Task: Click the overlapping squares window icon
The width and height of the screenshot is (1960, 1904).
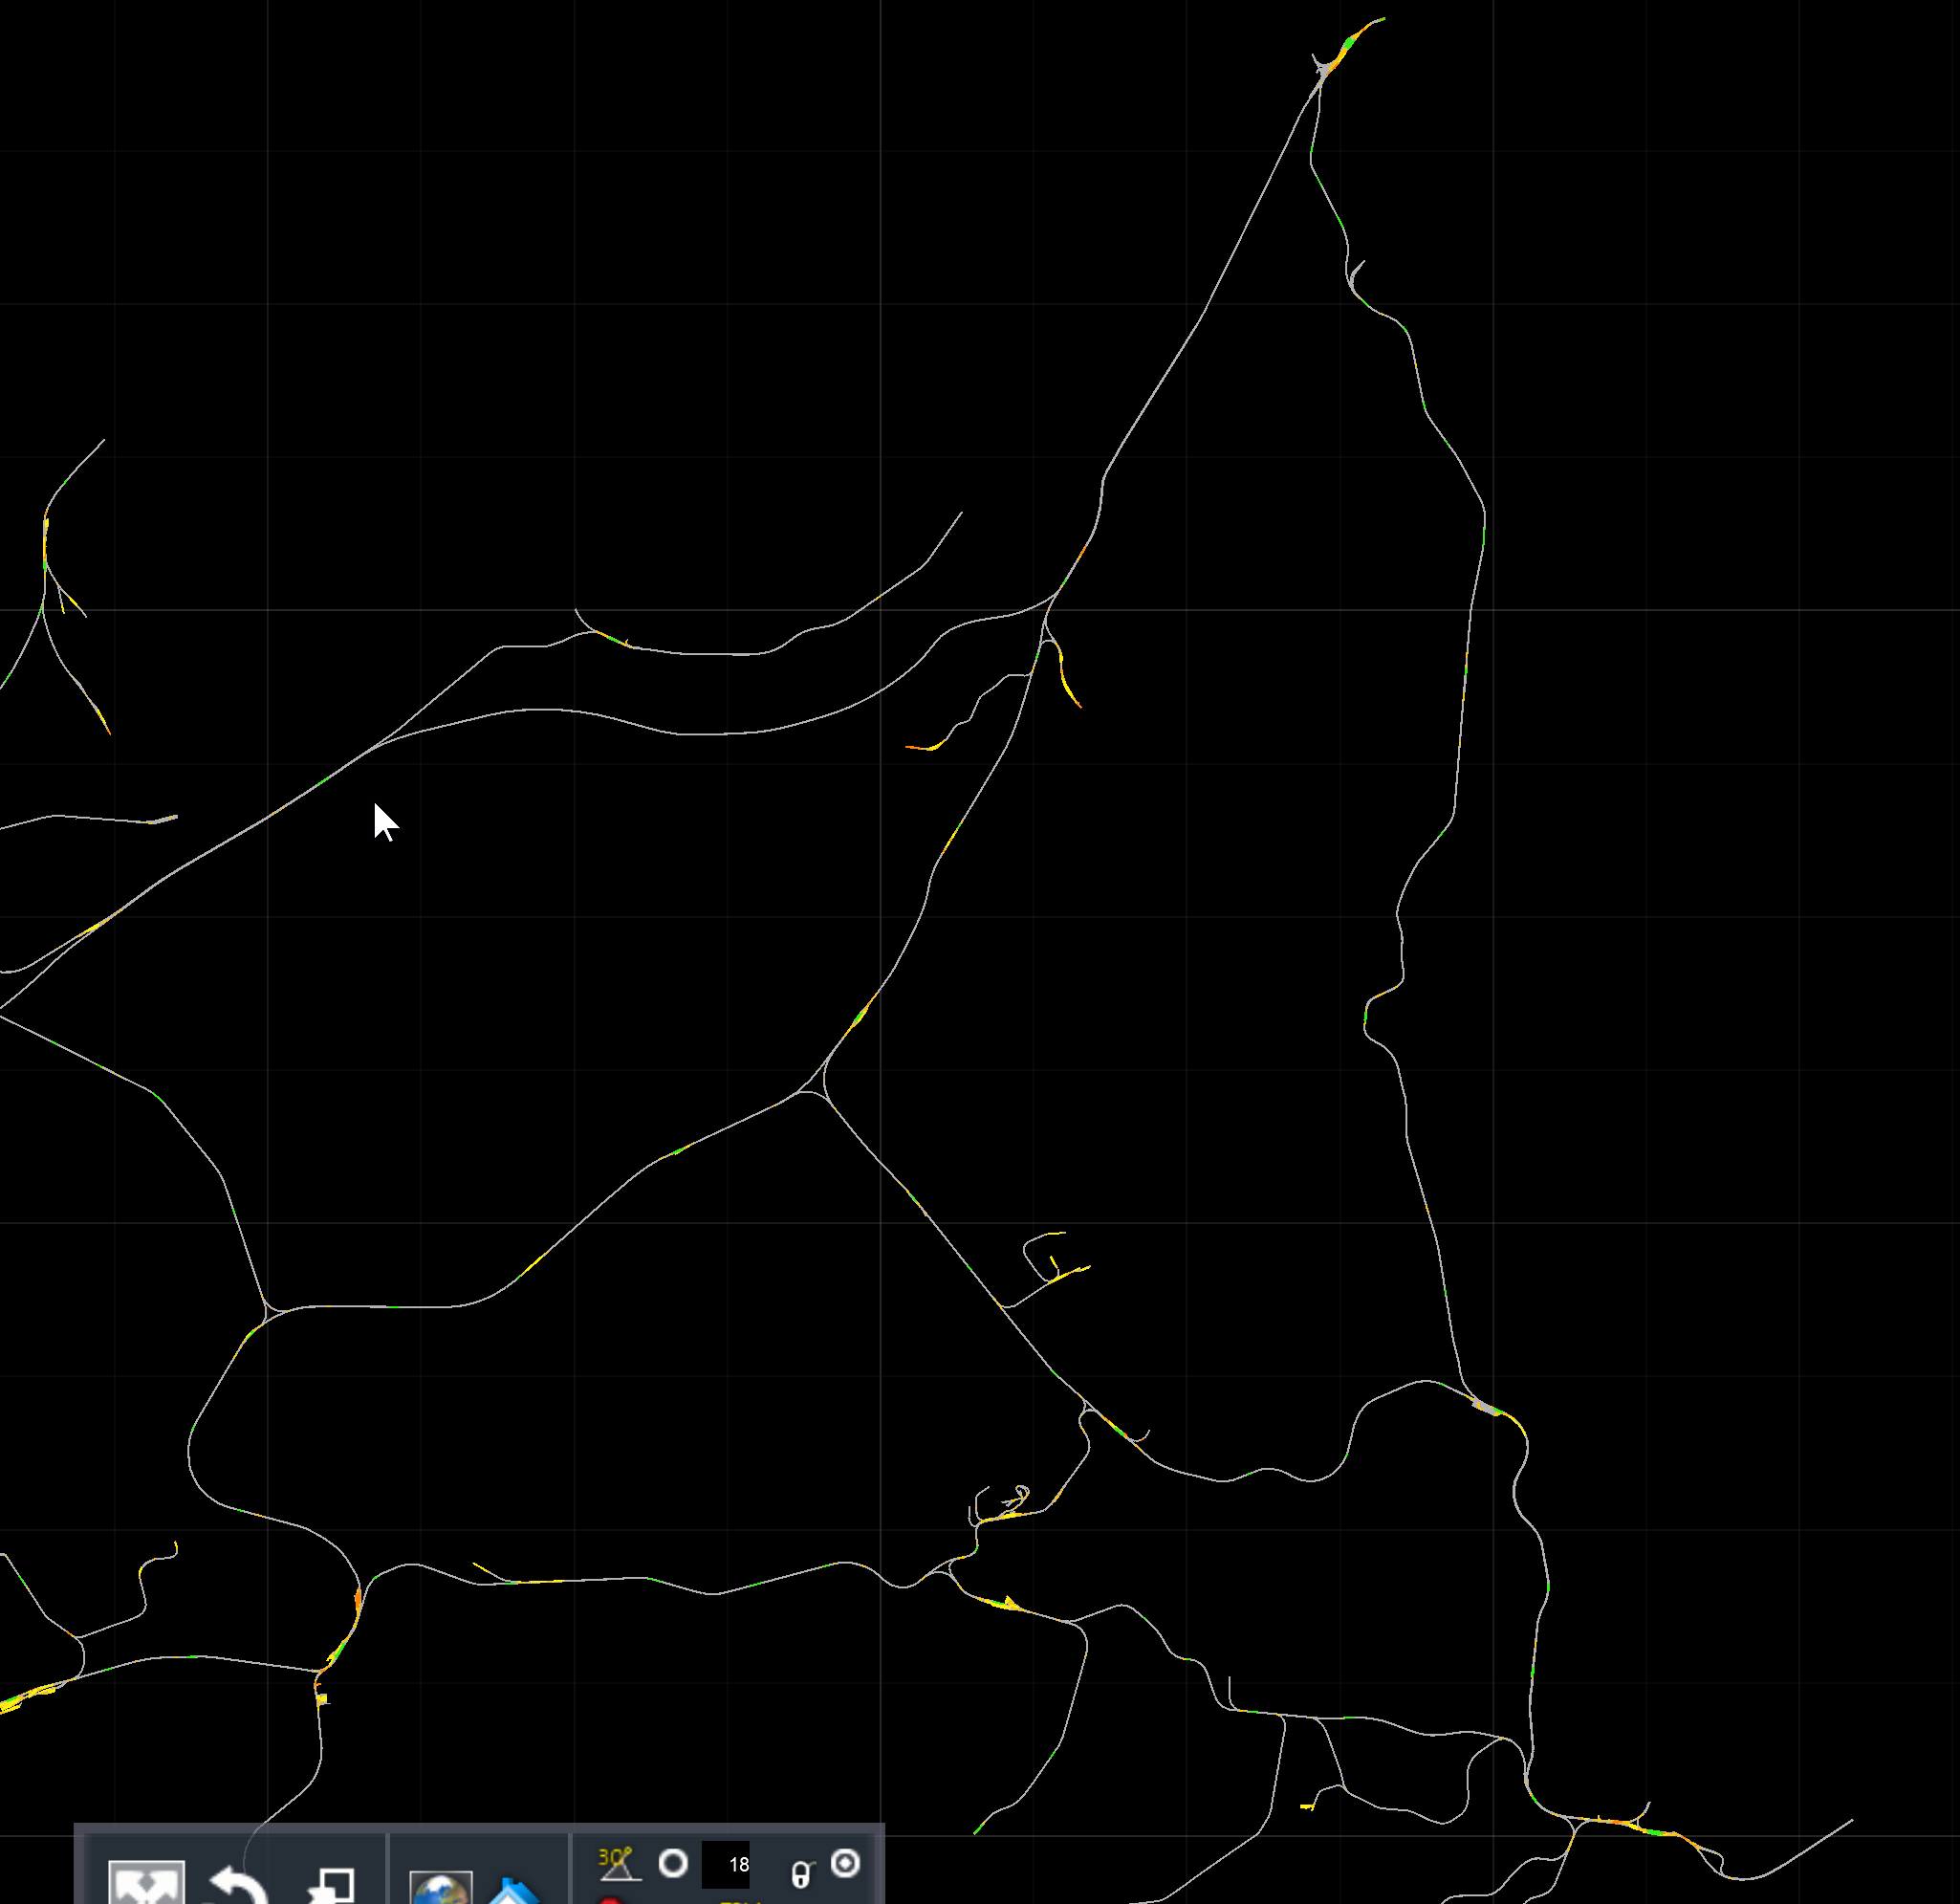Action: [x=332, y=1885]
